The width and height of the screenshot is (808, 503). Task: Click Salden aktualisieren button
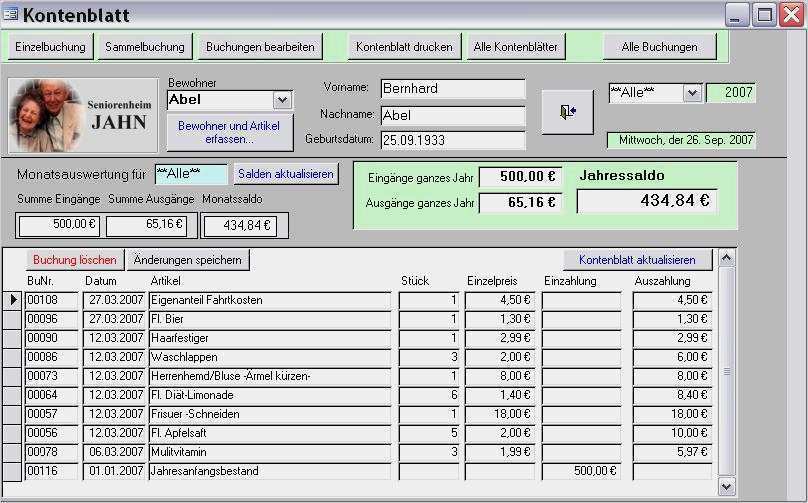click(x=286, y=174)
